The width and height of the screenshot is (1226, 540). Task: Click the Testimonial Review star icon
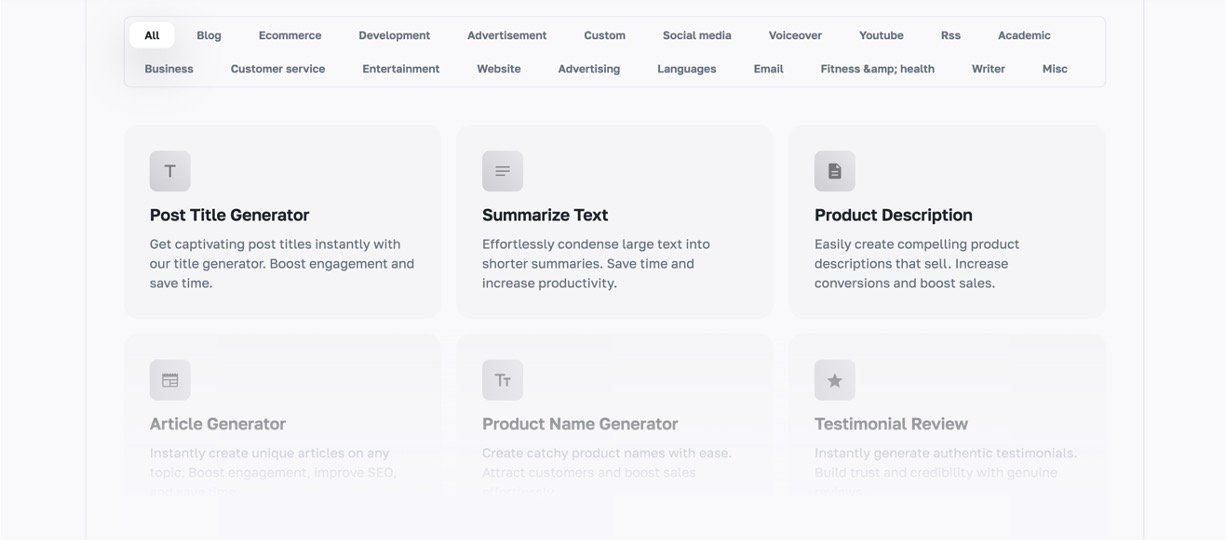click(834, 380)
